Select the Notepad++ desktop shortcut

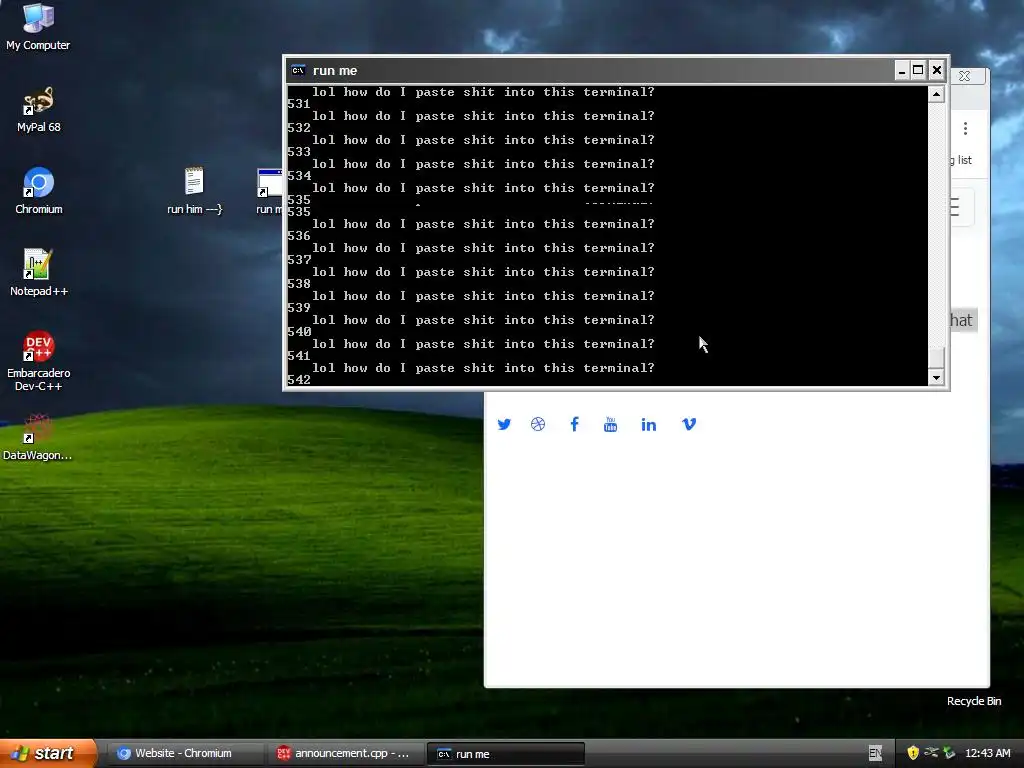pyautogui.click(x=39, y=273)
